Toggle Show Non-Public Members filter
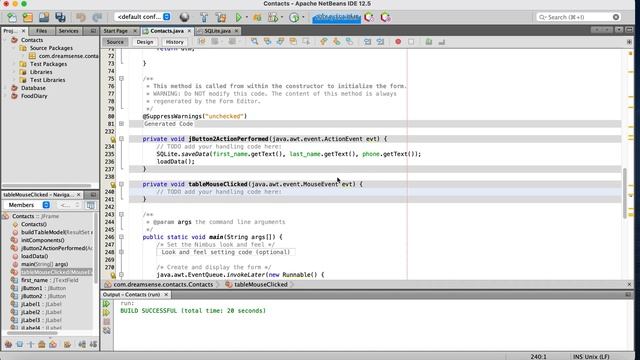The width and height of the screenshot is (640, 360). pyautogui.click(x=42, y=344)
